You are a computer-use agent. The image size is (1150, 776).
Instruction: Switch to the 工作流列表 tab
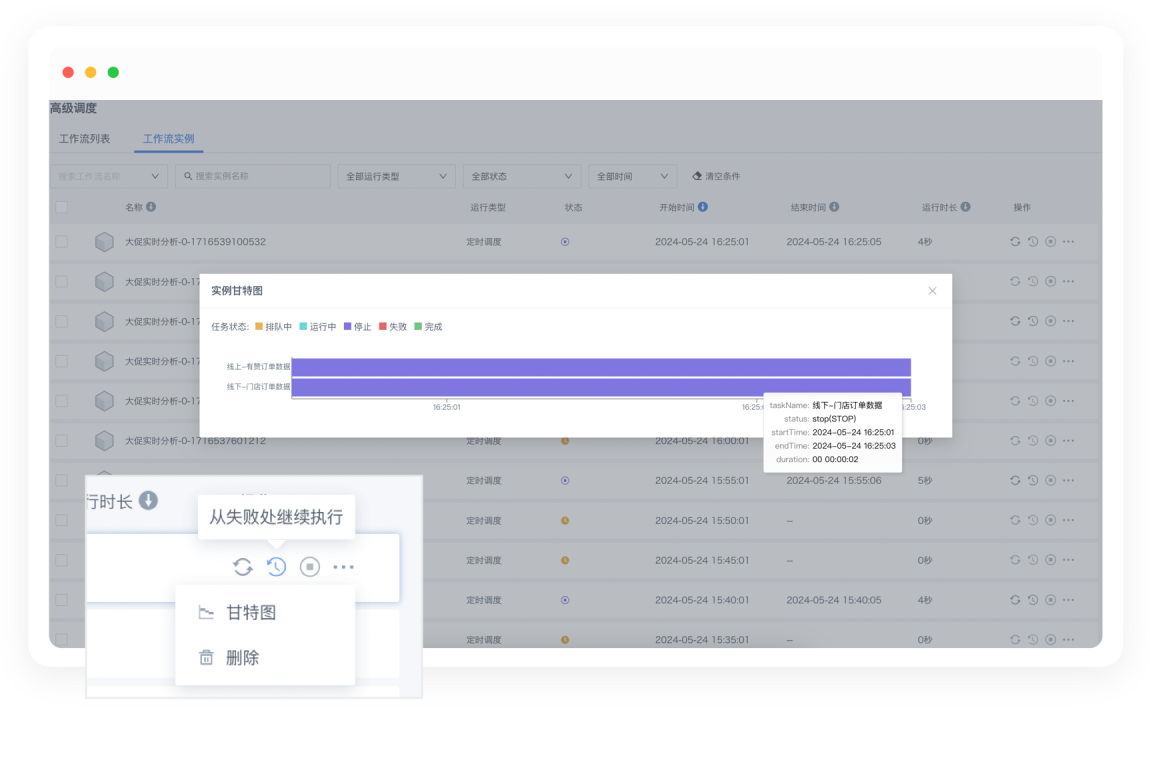pos(84,139)
